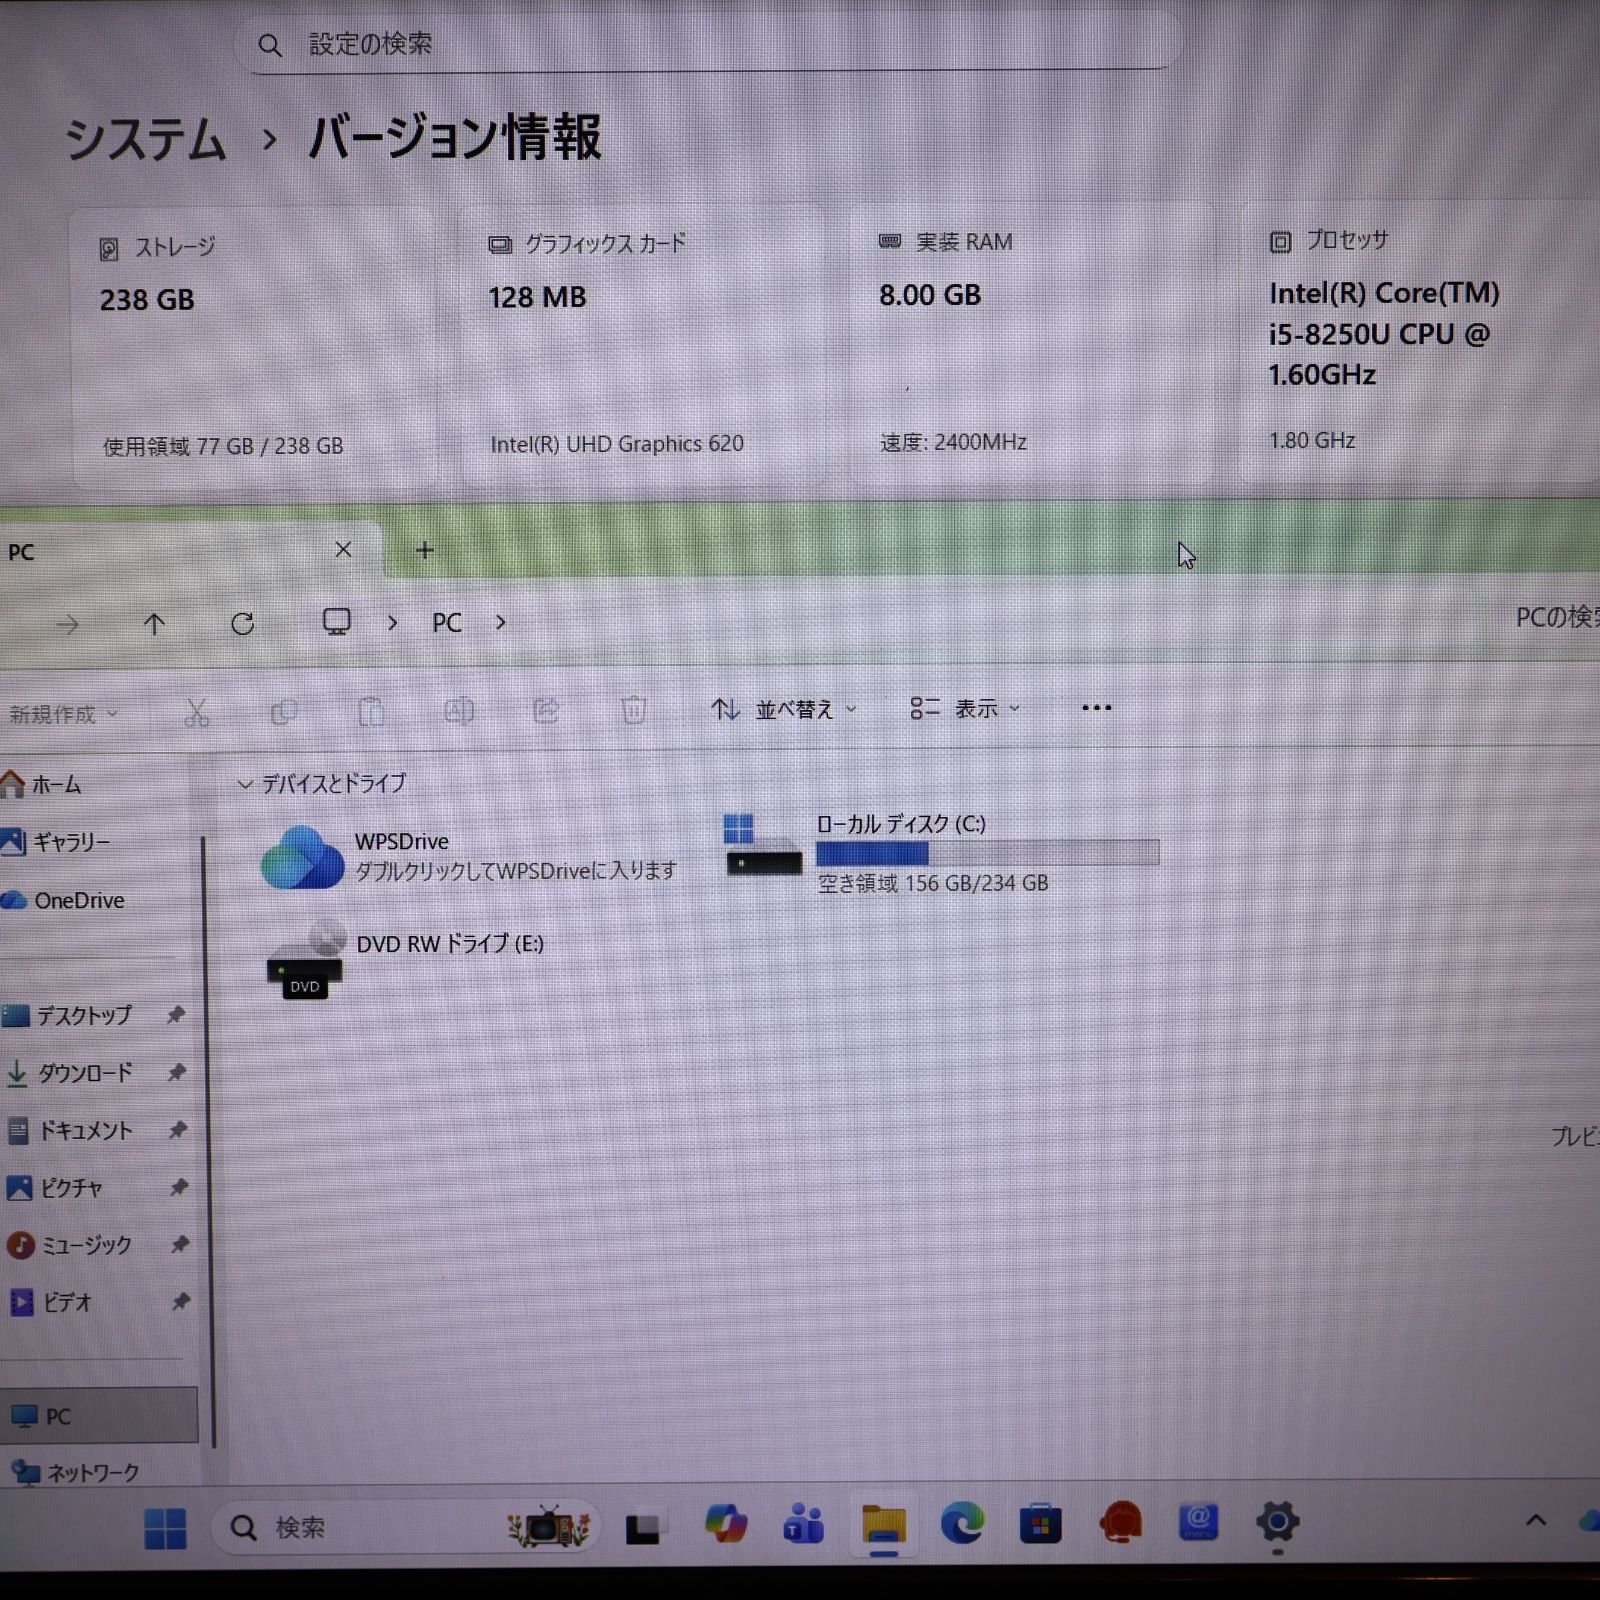Click the システム breadcrumb link

pyautogui.click(x=146, y=138)
